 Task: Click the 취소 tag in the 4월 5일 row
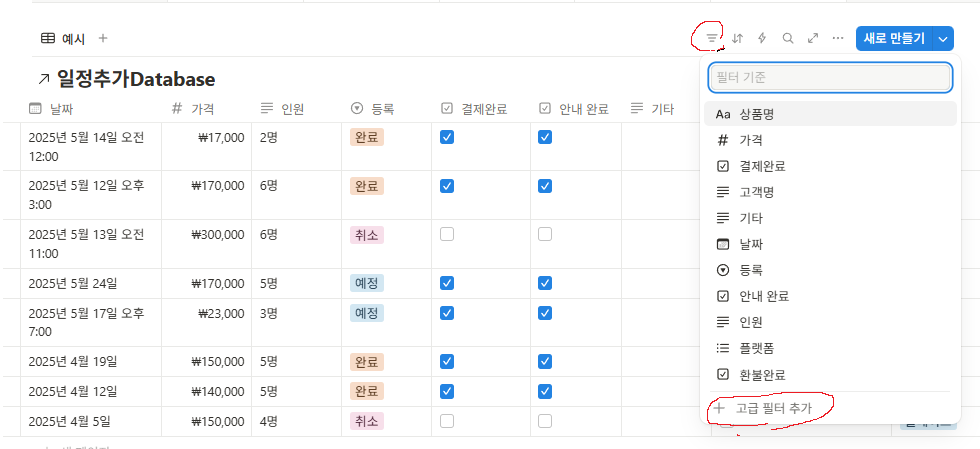[x=367, y=421]
